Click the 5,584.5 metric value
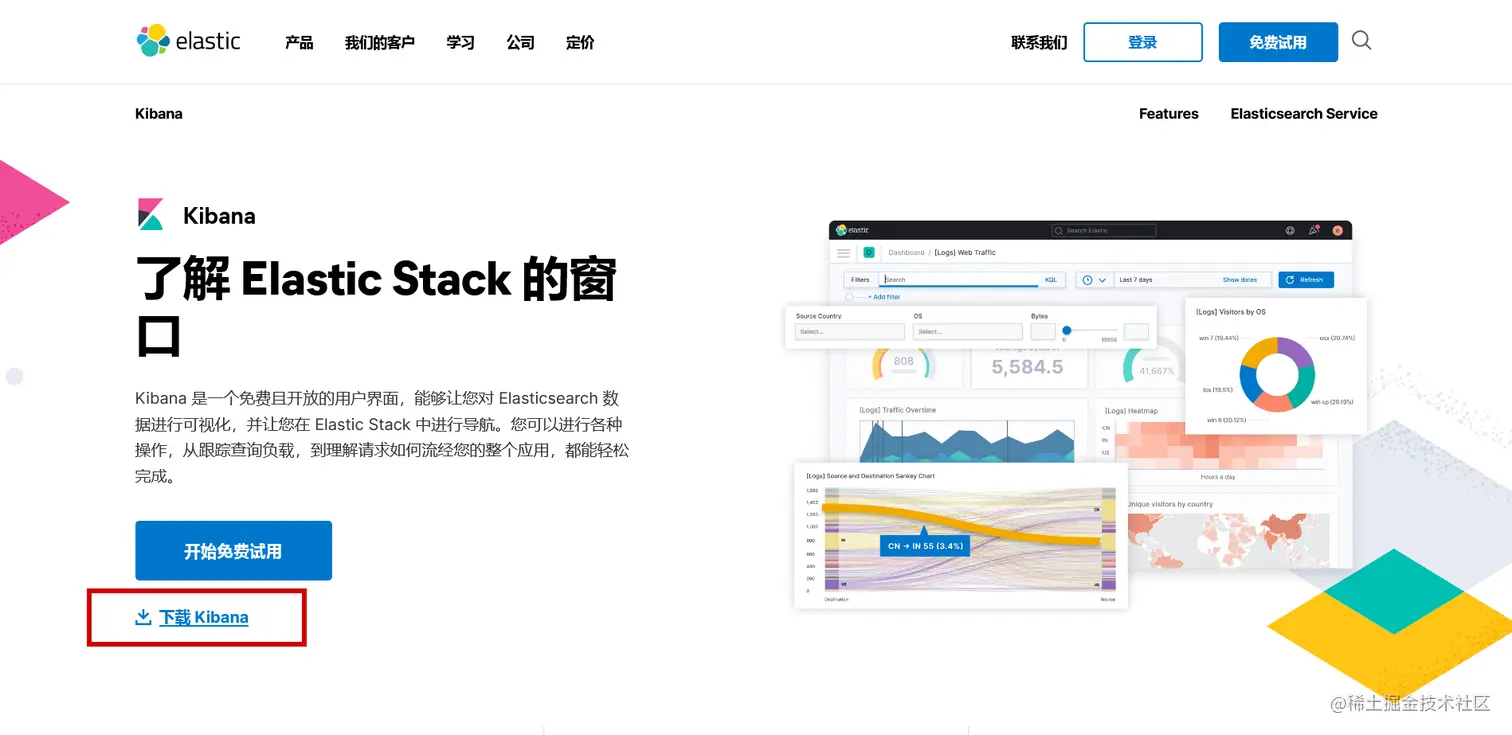This screenshot has height=735, width=1512. click(x=1027, y=367)
